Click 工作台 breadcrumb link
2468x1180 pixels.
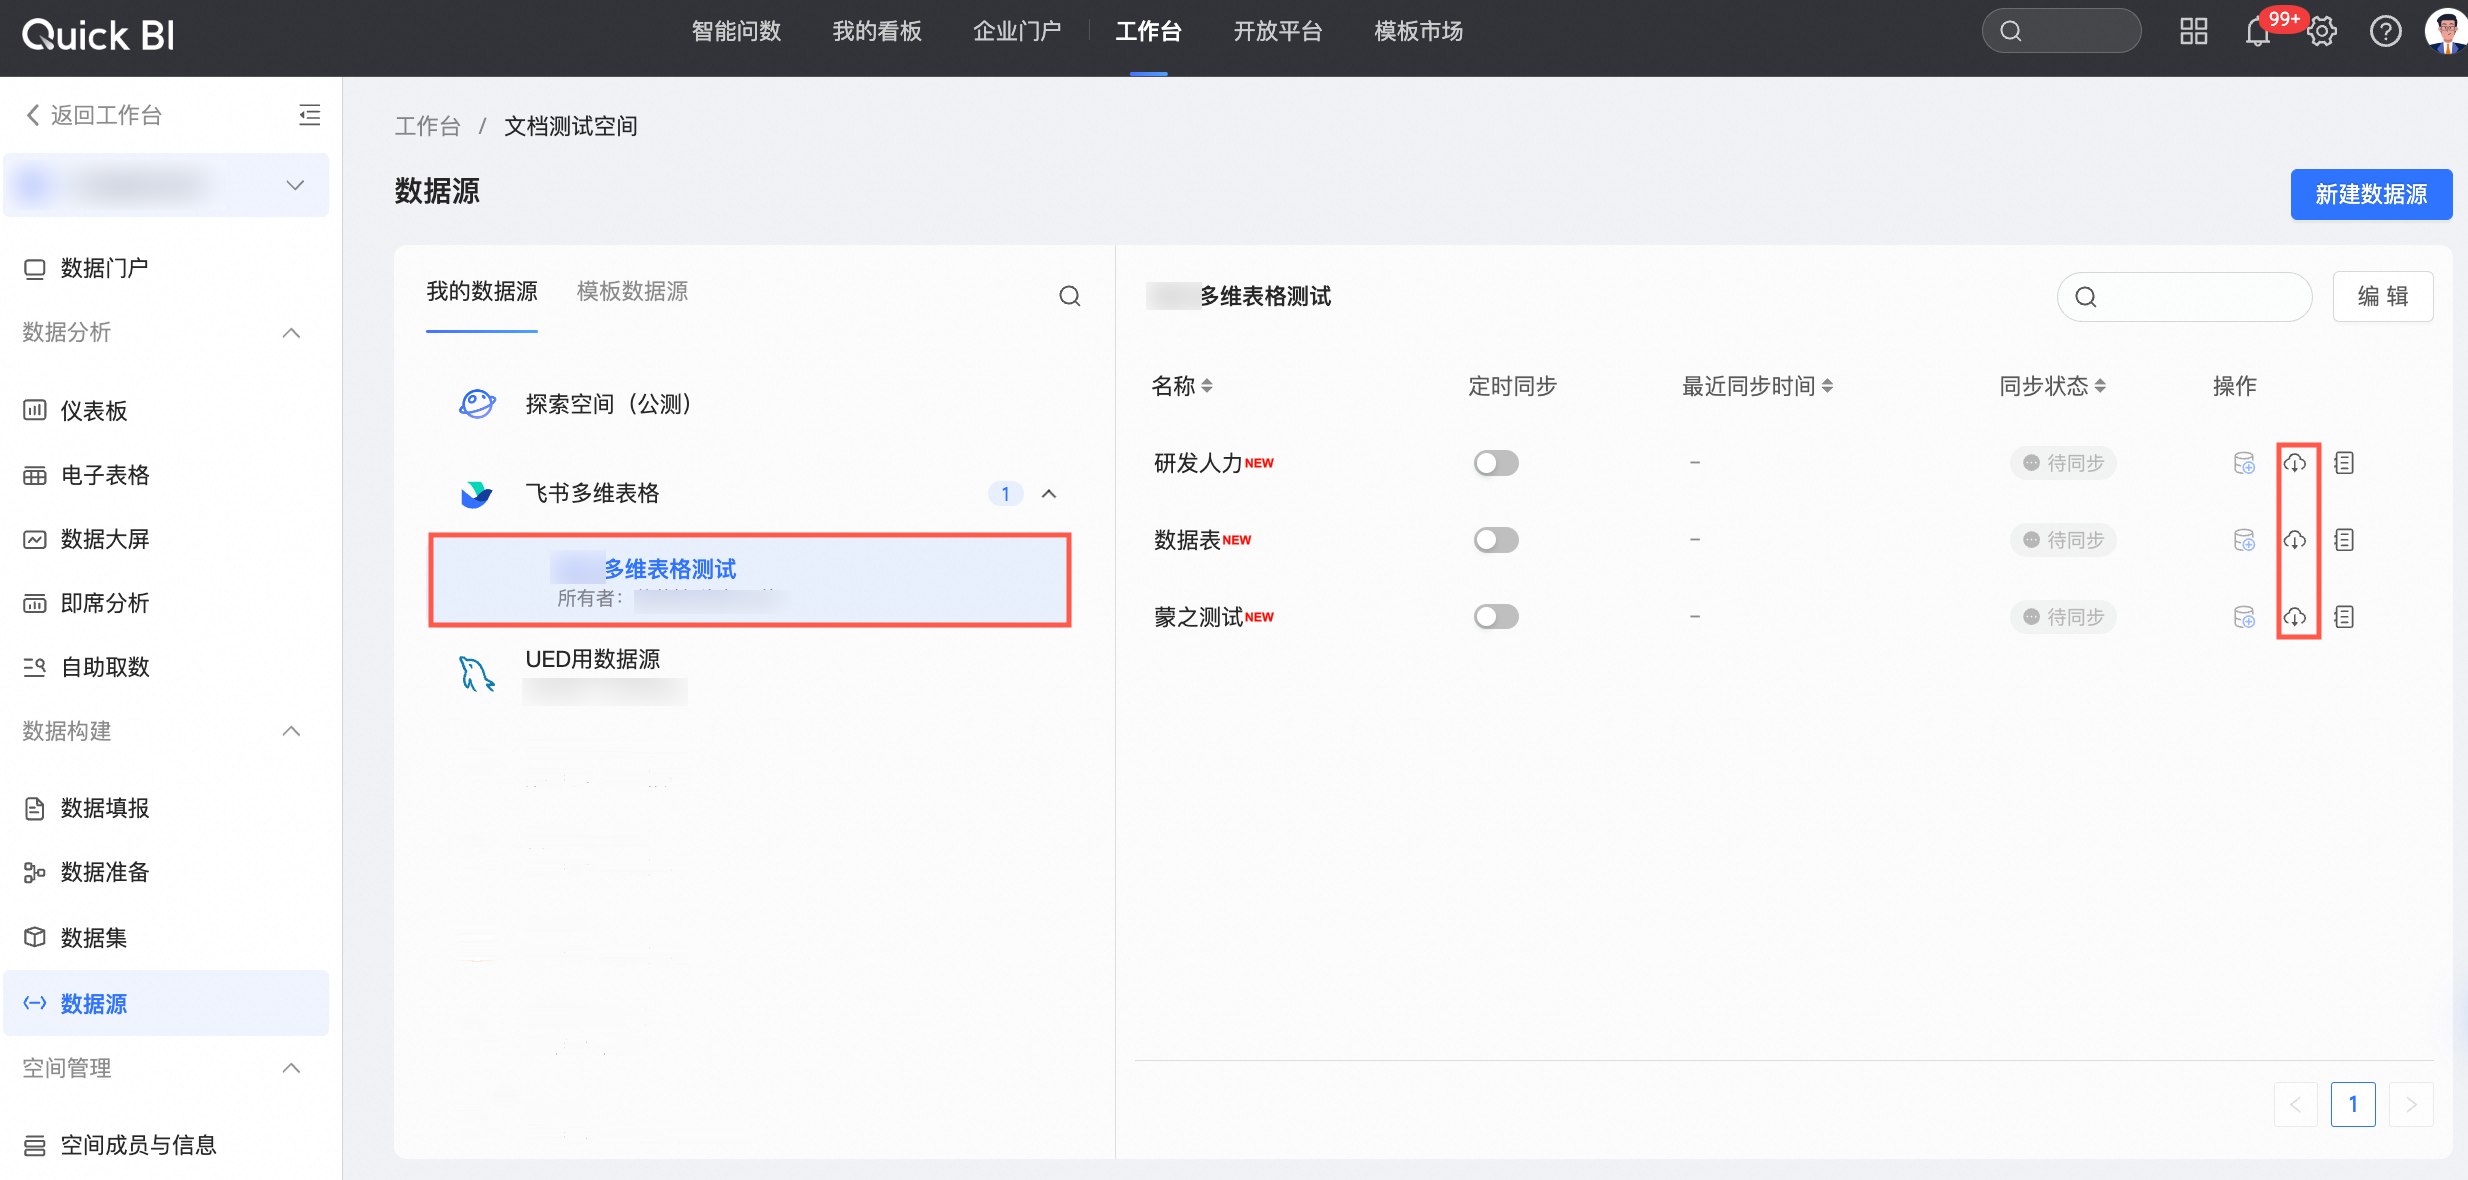(x=427, y=126)
